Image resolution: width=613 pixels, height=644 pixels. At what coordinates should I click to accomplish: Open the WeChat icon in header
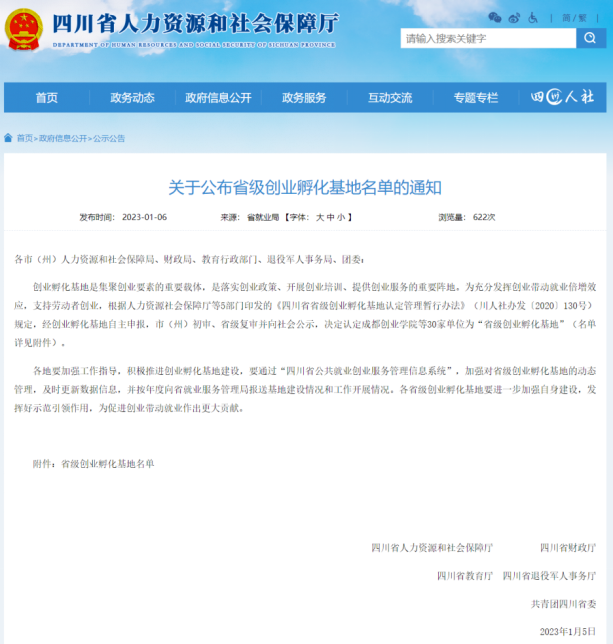[494, 18]
